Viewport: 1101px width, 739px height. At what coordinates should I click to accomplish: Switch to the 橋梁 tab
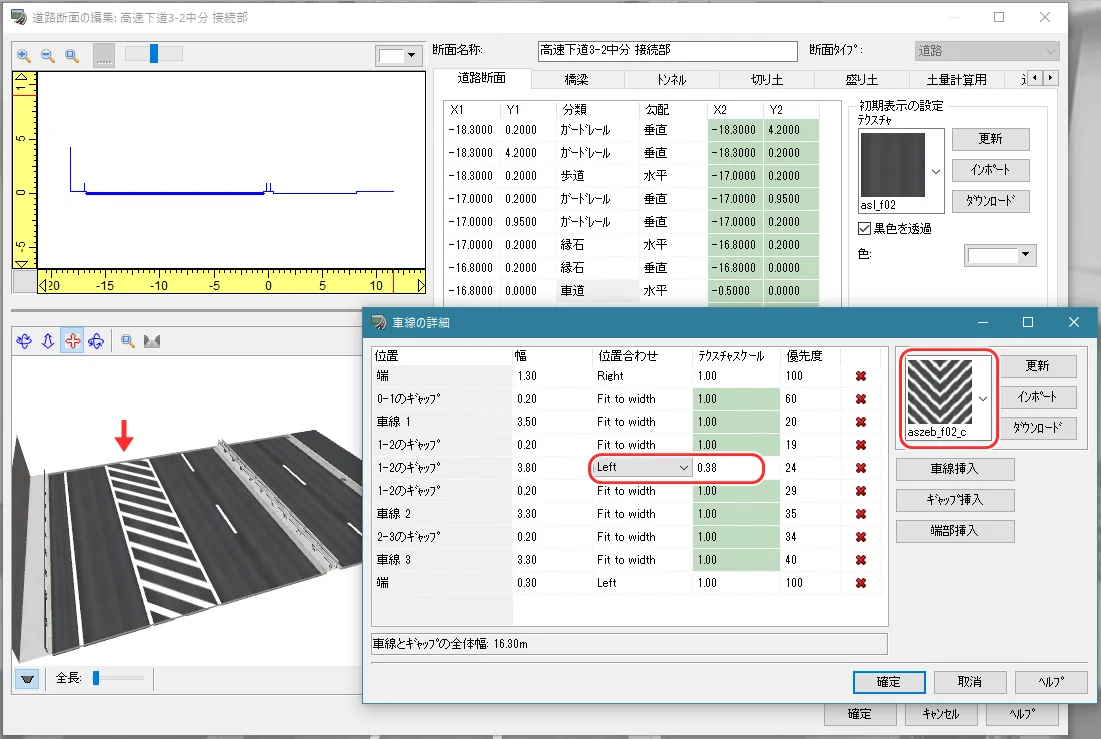pyautogui.click(x=576, y=79)
